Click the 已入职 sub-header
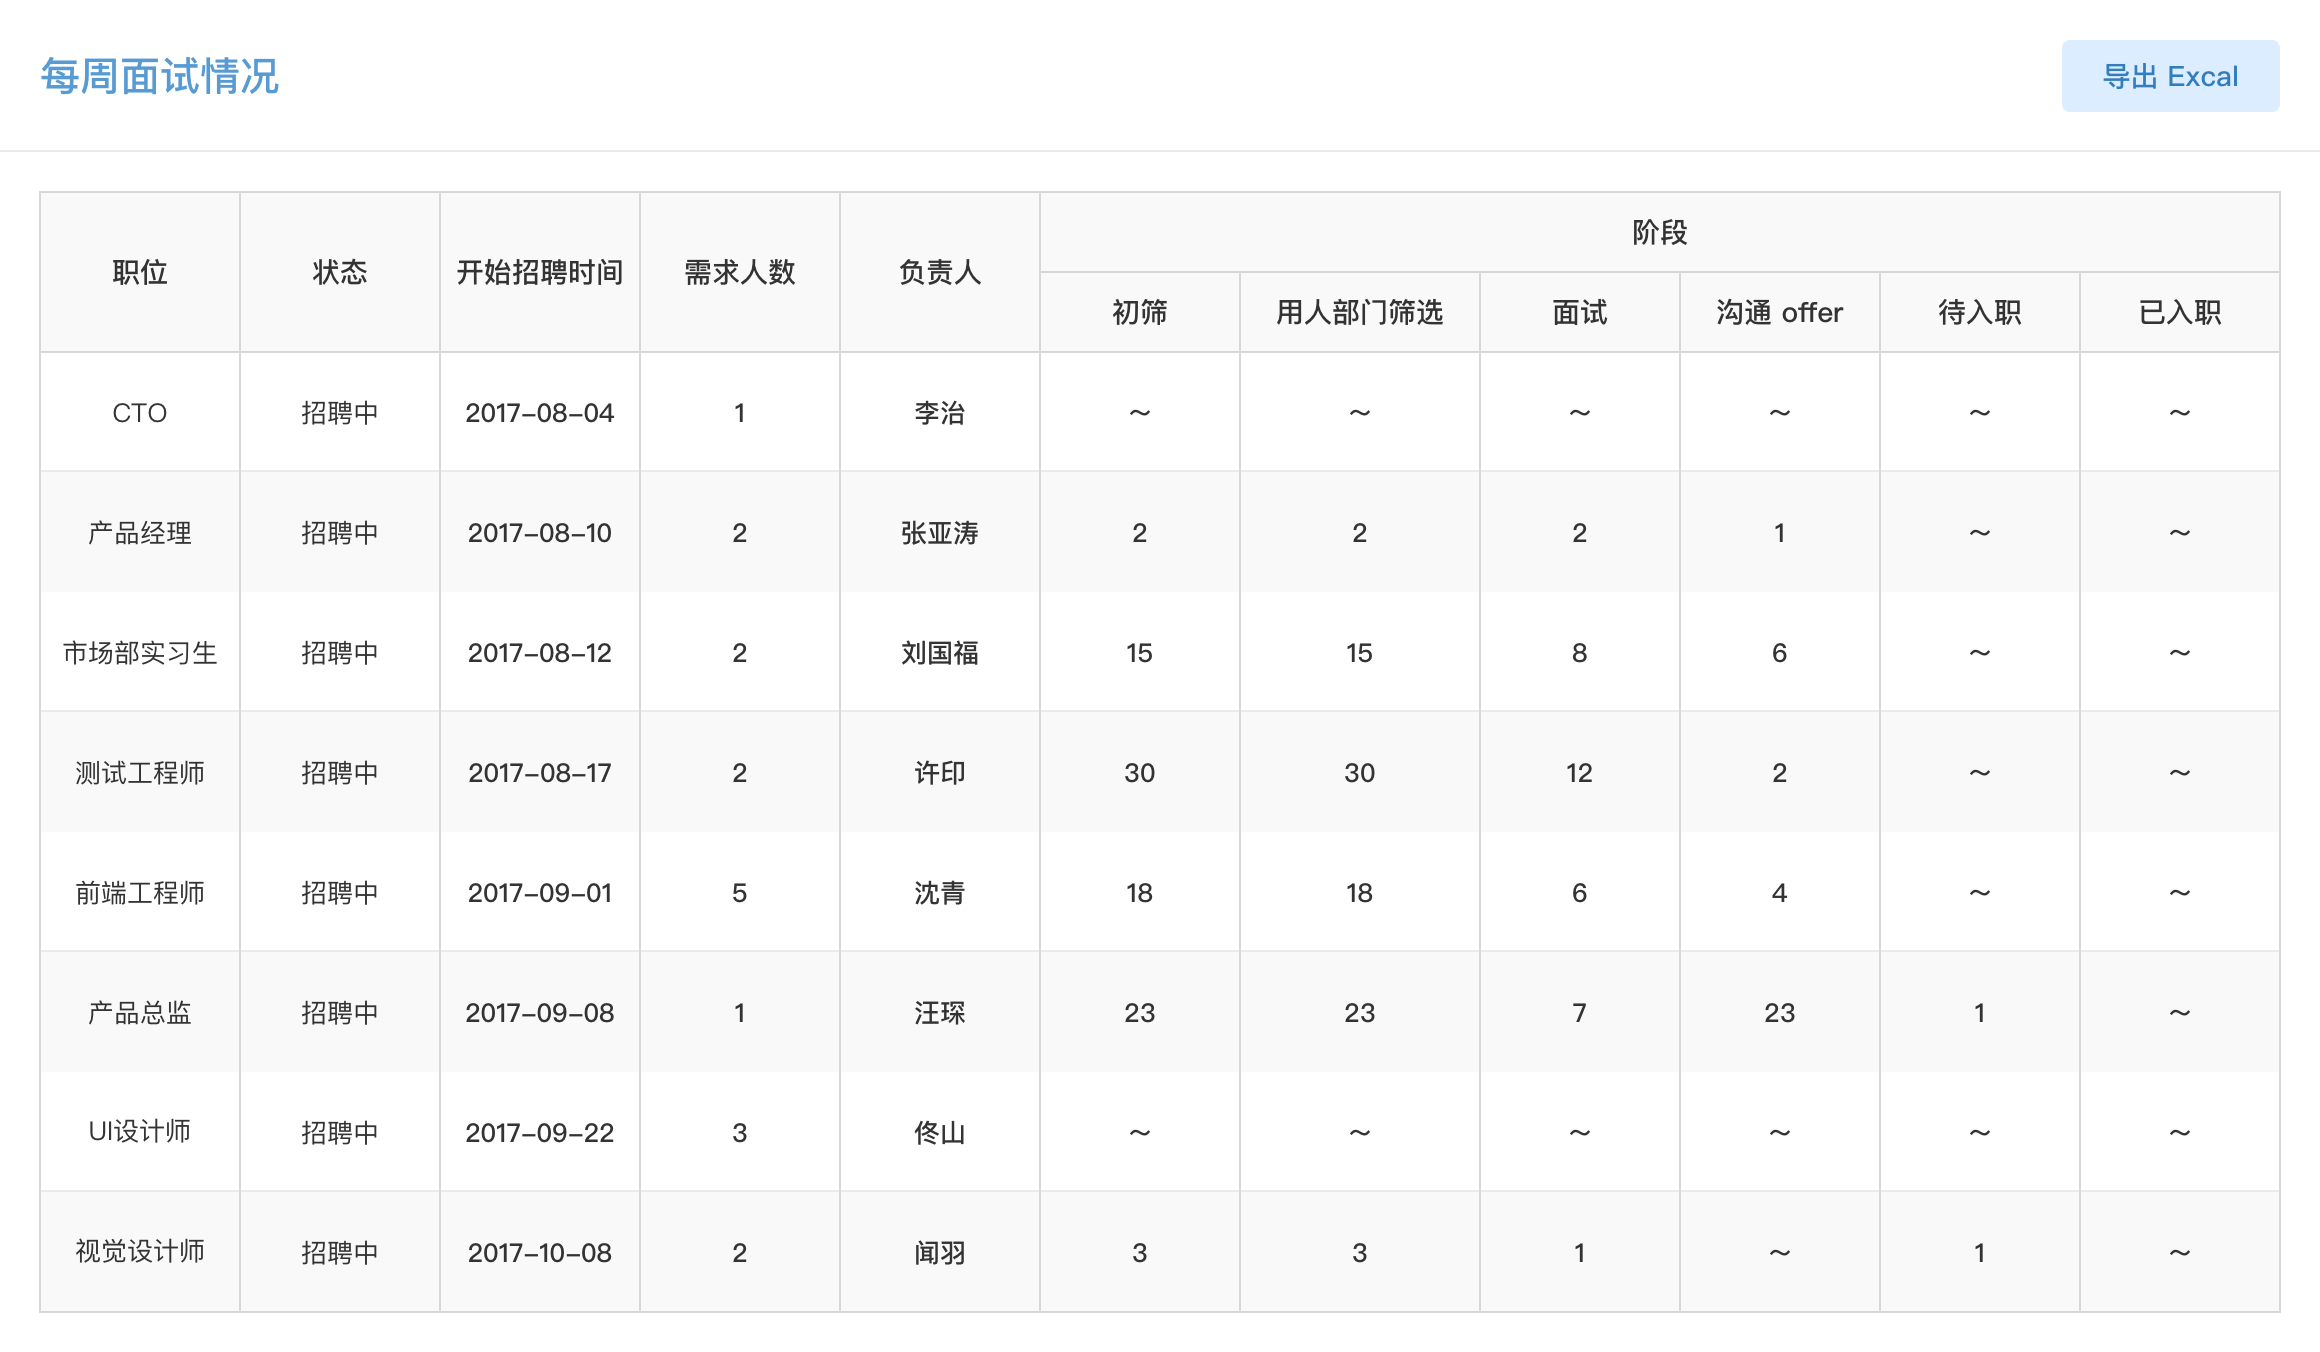This screenshot has height=1352, width=2320. (x=2180, y=312)
